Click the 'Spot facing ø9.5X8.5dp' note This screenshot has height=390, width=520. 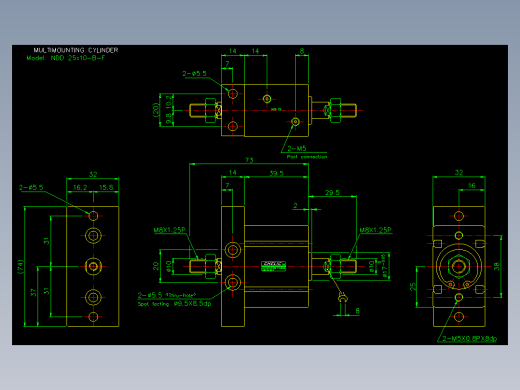pyautogui.click(x=174, y=304)
